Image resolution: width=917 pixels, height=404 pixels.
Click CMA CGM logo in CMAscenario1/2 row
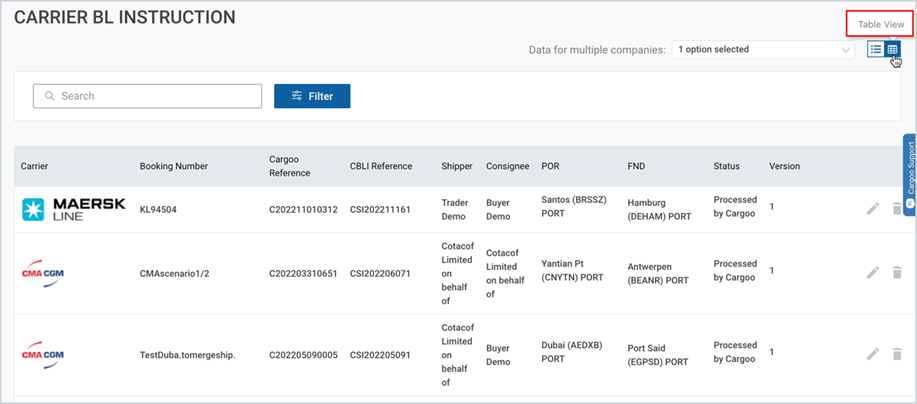click(x=43, y=274)
